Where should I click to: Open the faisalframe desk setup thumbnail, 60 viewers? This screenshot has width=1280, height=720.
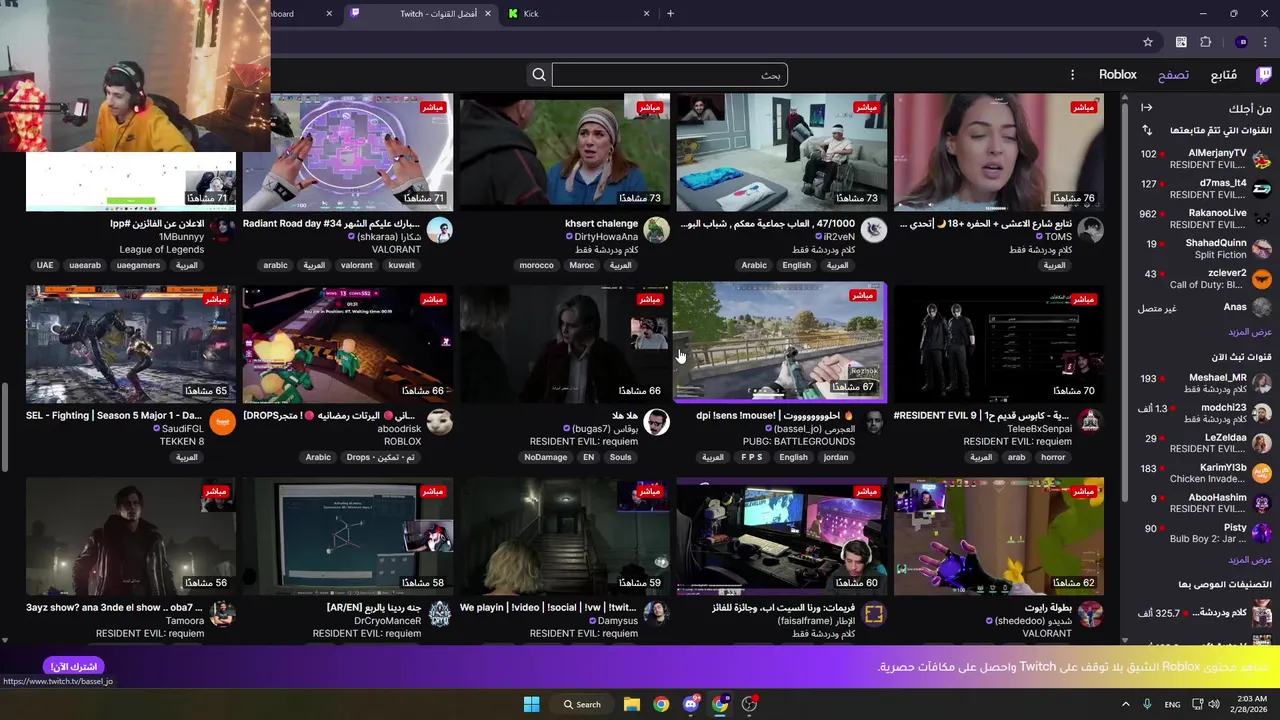pyautogui.click(x=781, y=536)
